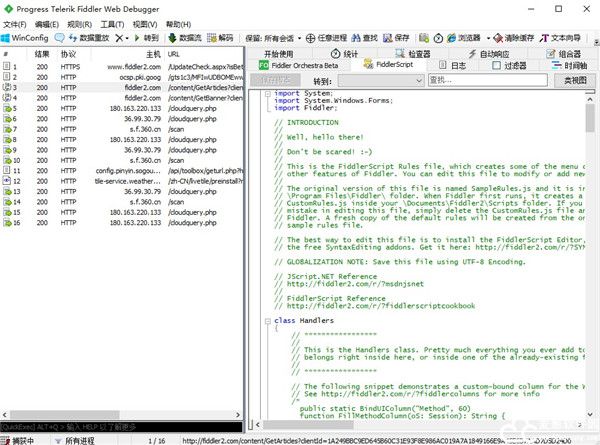Image resolution: width=600 pixels, height=445 pixels.
Task: Switch to the 检查器 inspectors tab
Action: pos(413,54)
